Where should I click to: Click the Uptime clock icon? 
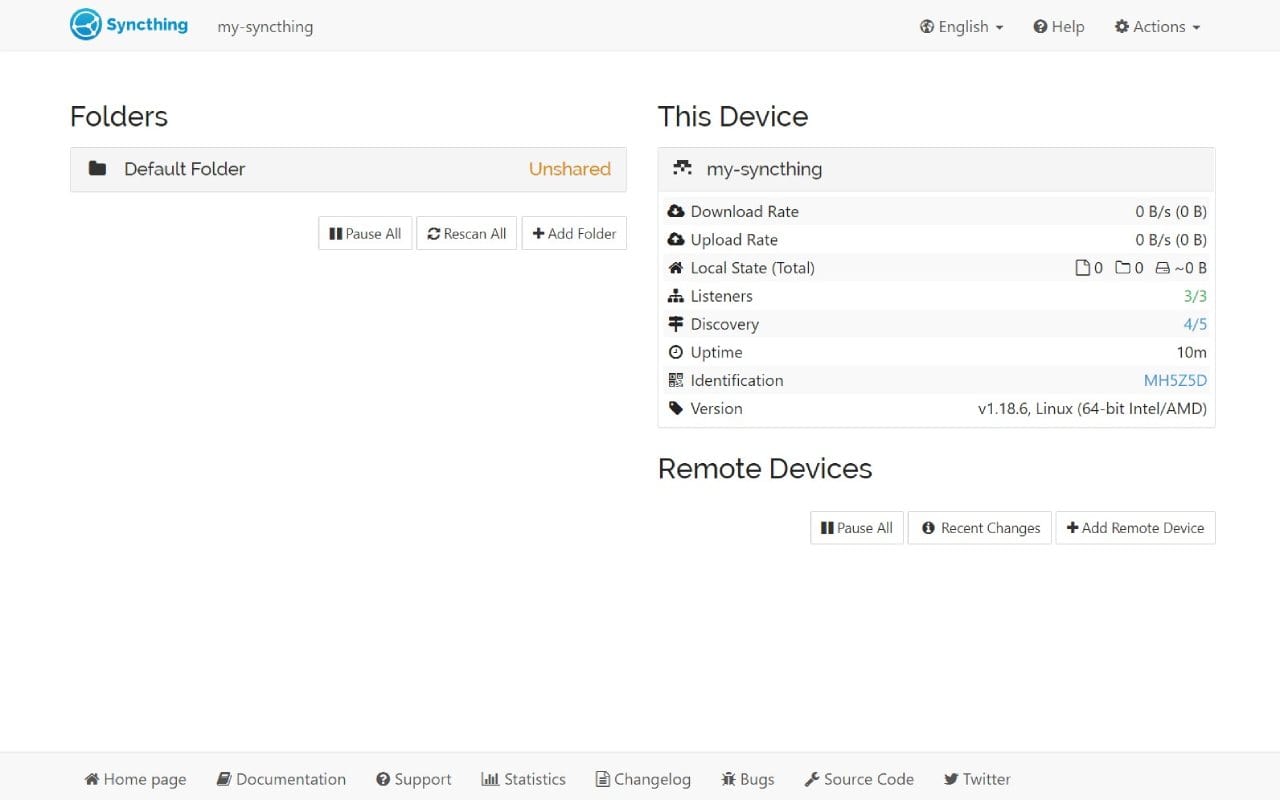pos(676,351)
